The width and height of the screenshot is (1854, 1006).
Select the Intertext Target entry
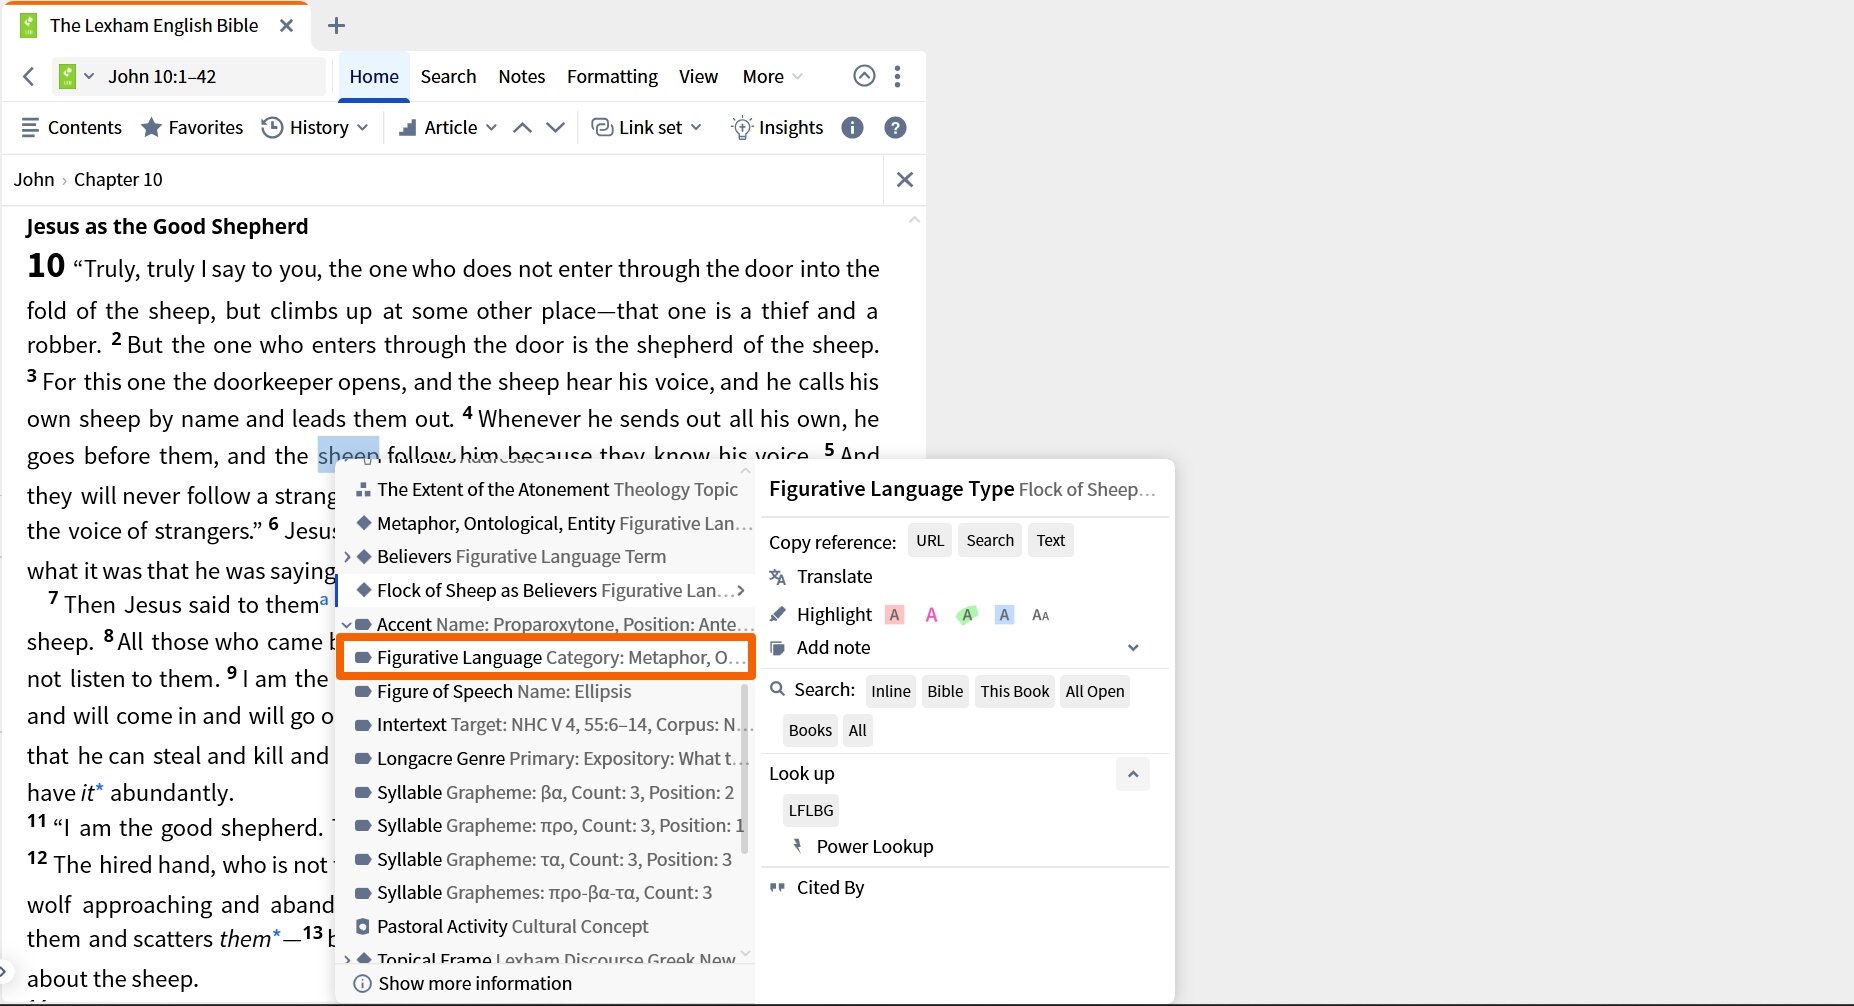point(546,724)
